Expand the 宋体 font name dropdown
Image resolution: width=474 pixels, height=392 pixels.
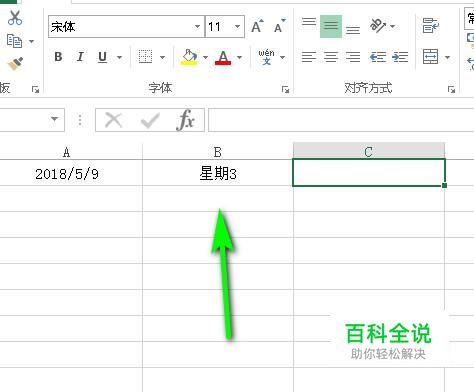(x=198, y=26)
